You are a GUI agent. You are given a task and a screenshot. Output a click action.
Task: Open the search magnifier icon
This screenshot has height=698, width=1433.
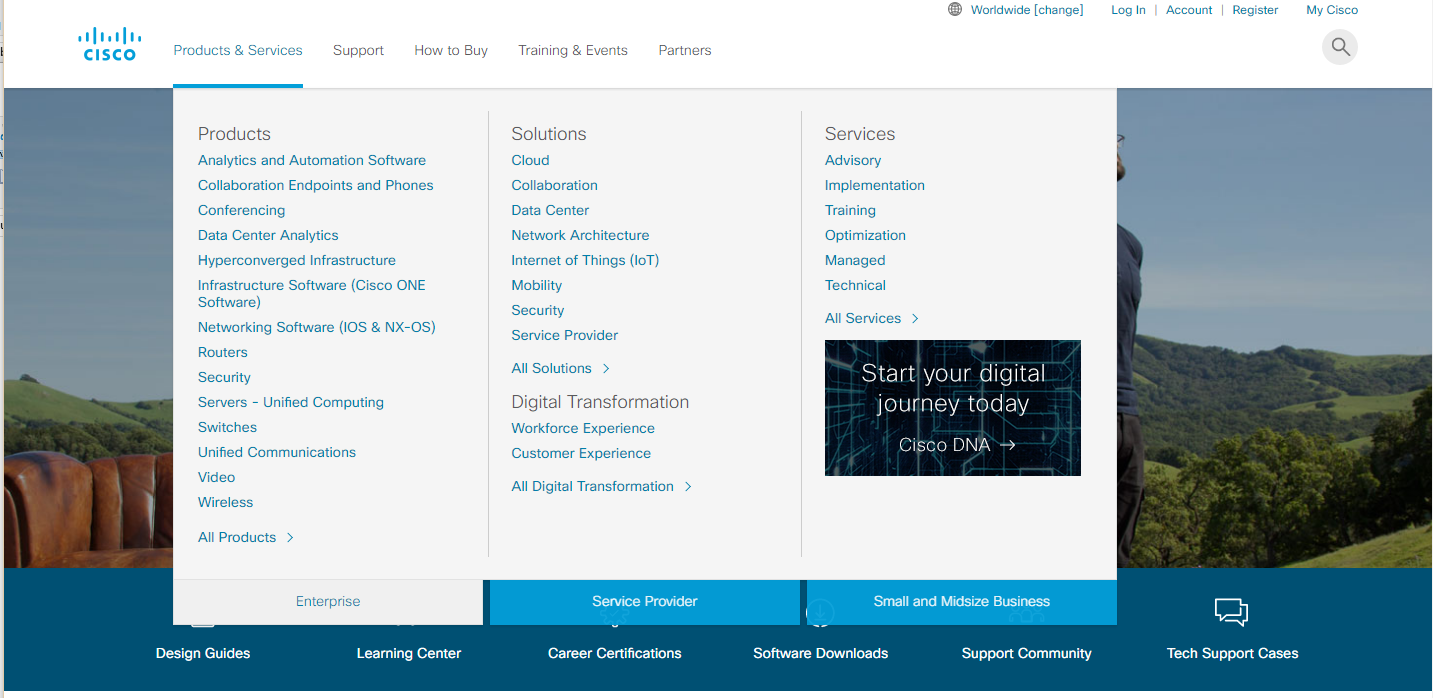(1340, 47)
